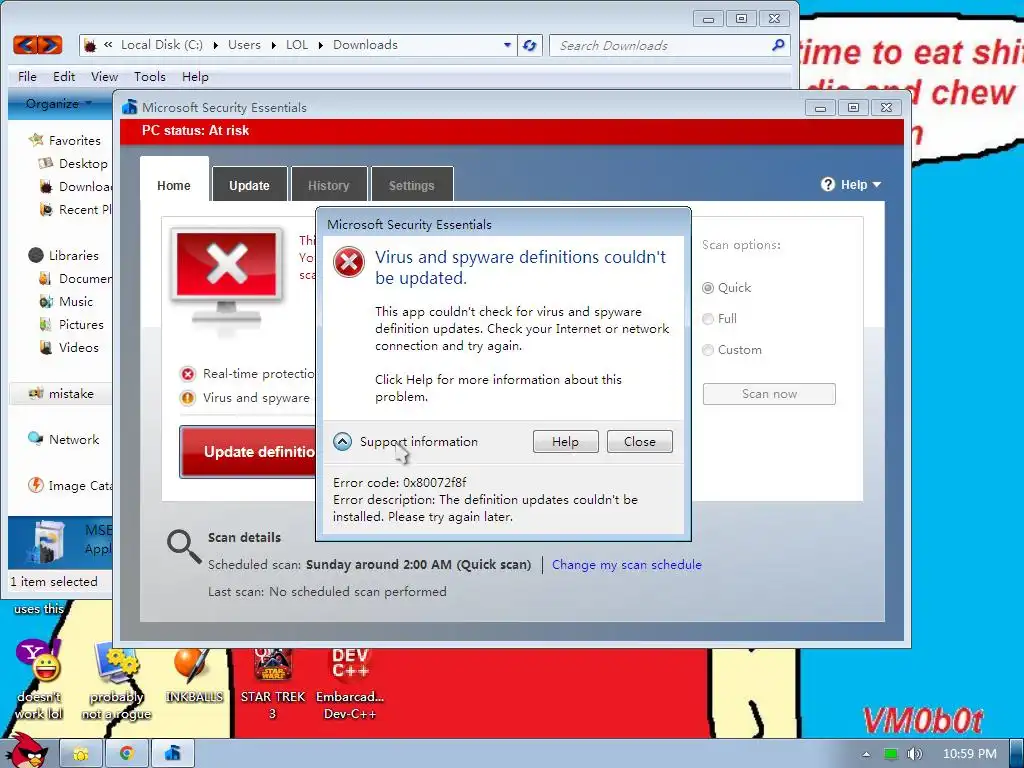Click the orange warning Virus and spyware icon

click(188, 398)
